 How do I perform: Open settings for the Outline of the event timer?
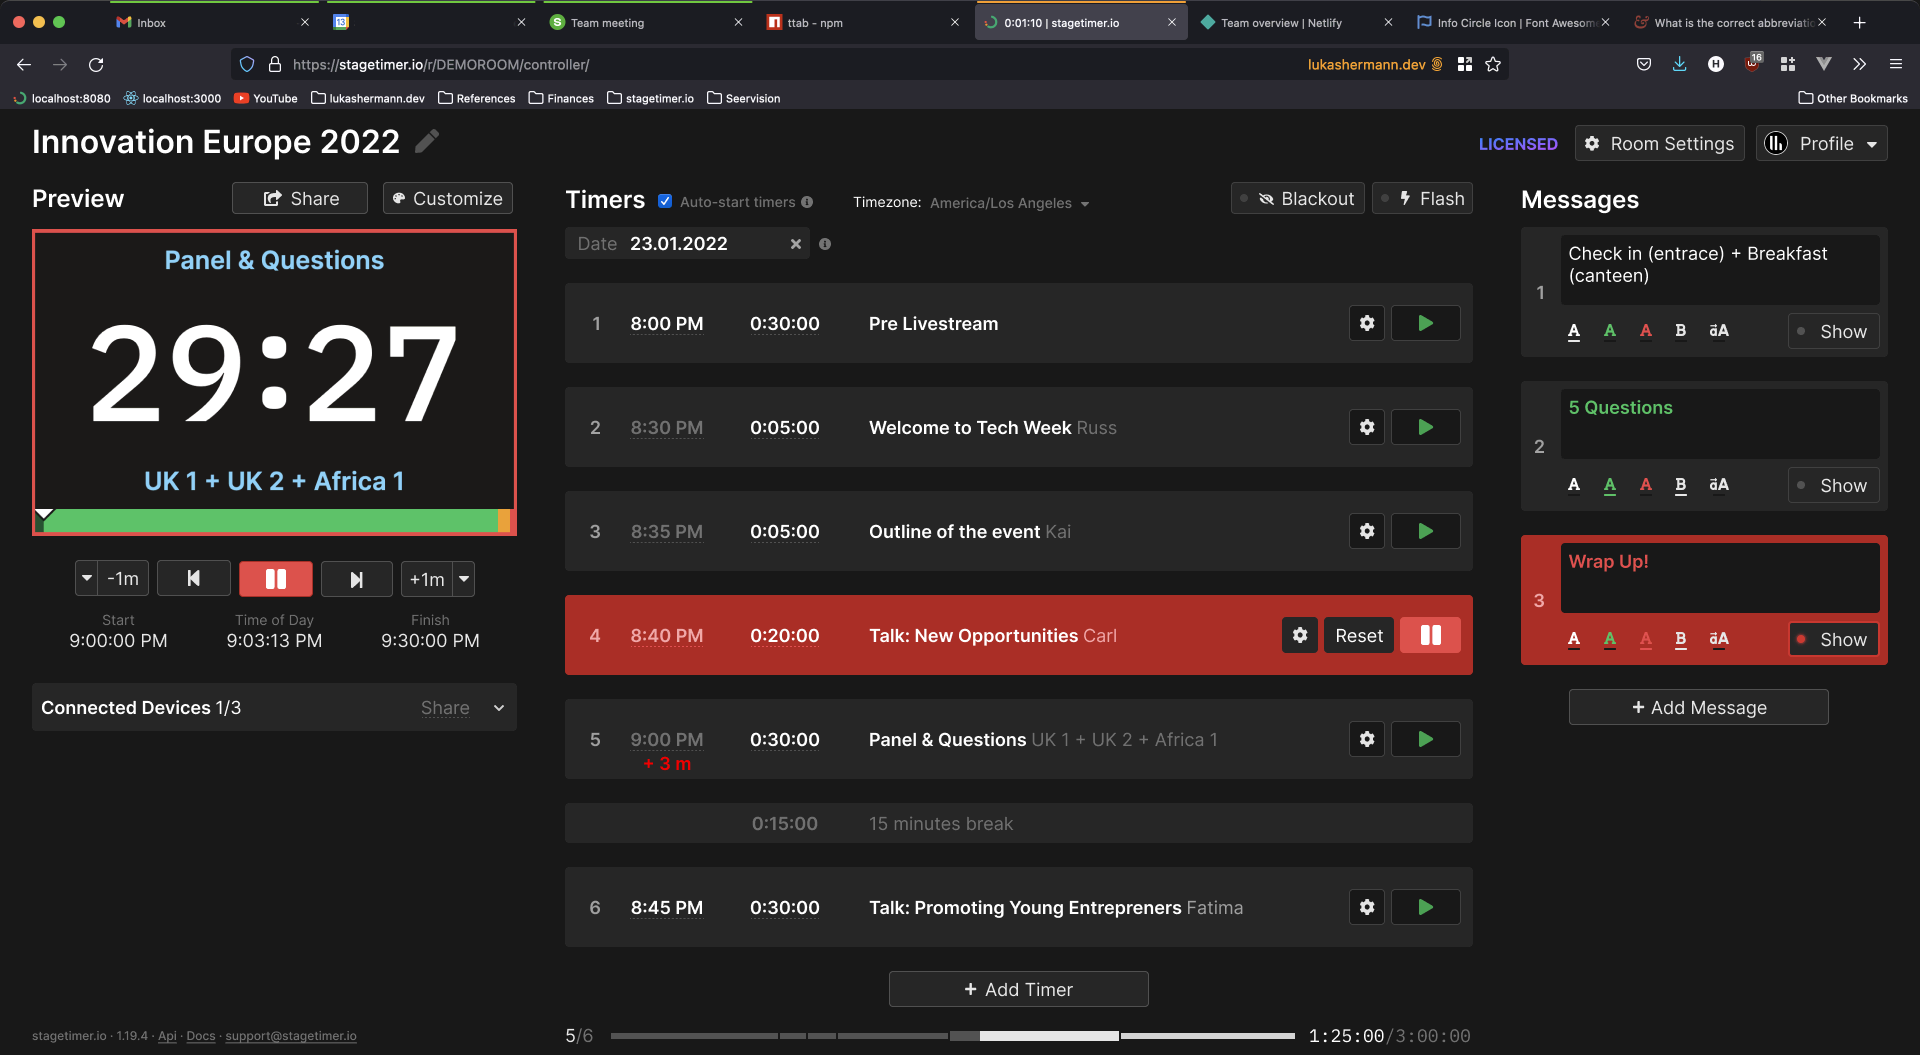1366,531
